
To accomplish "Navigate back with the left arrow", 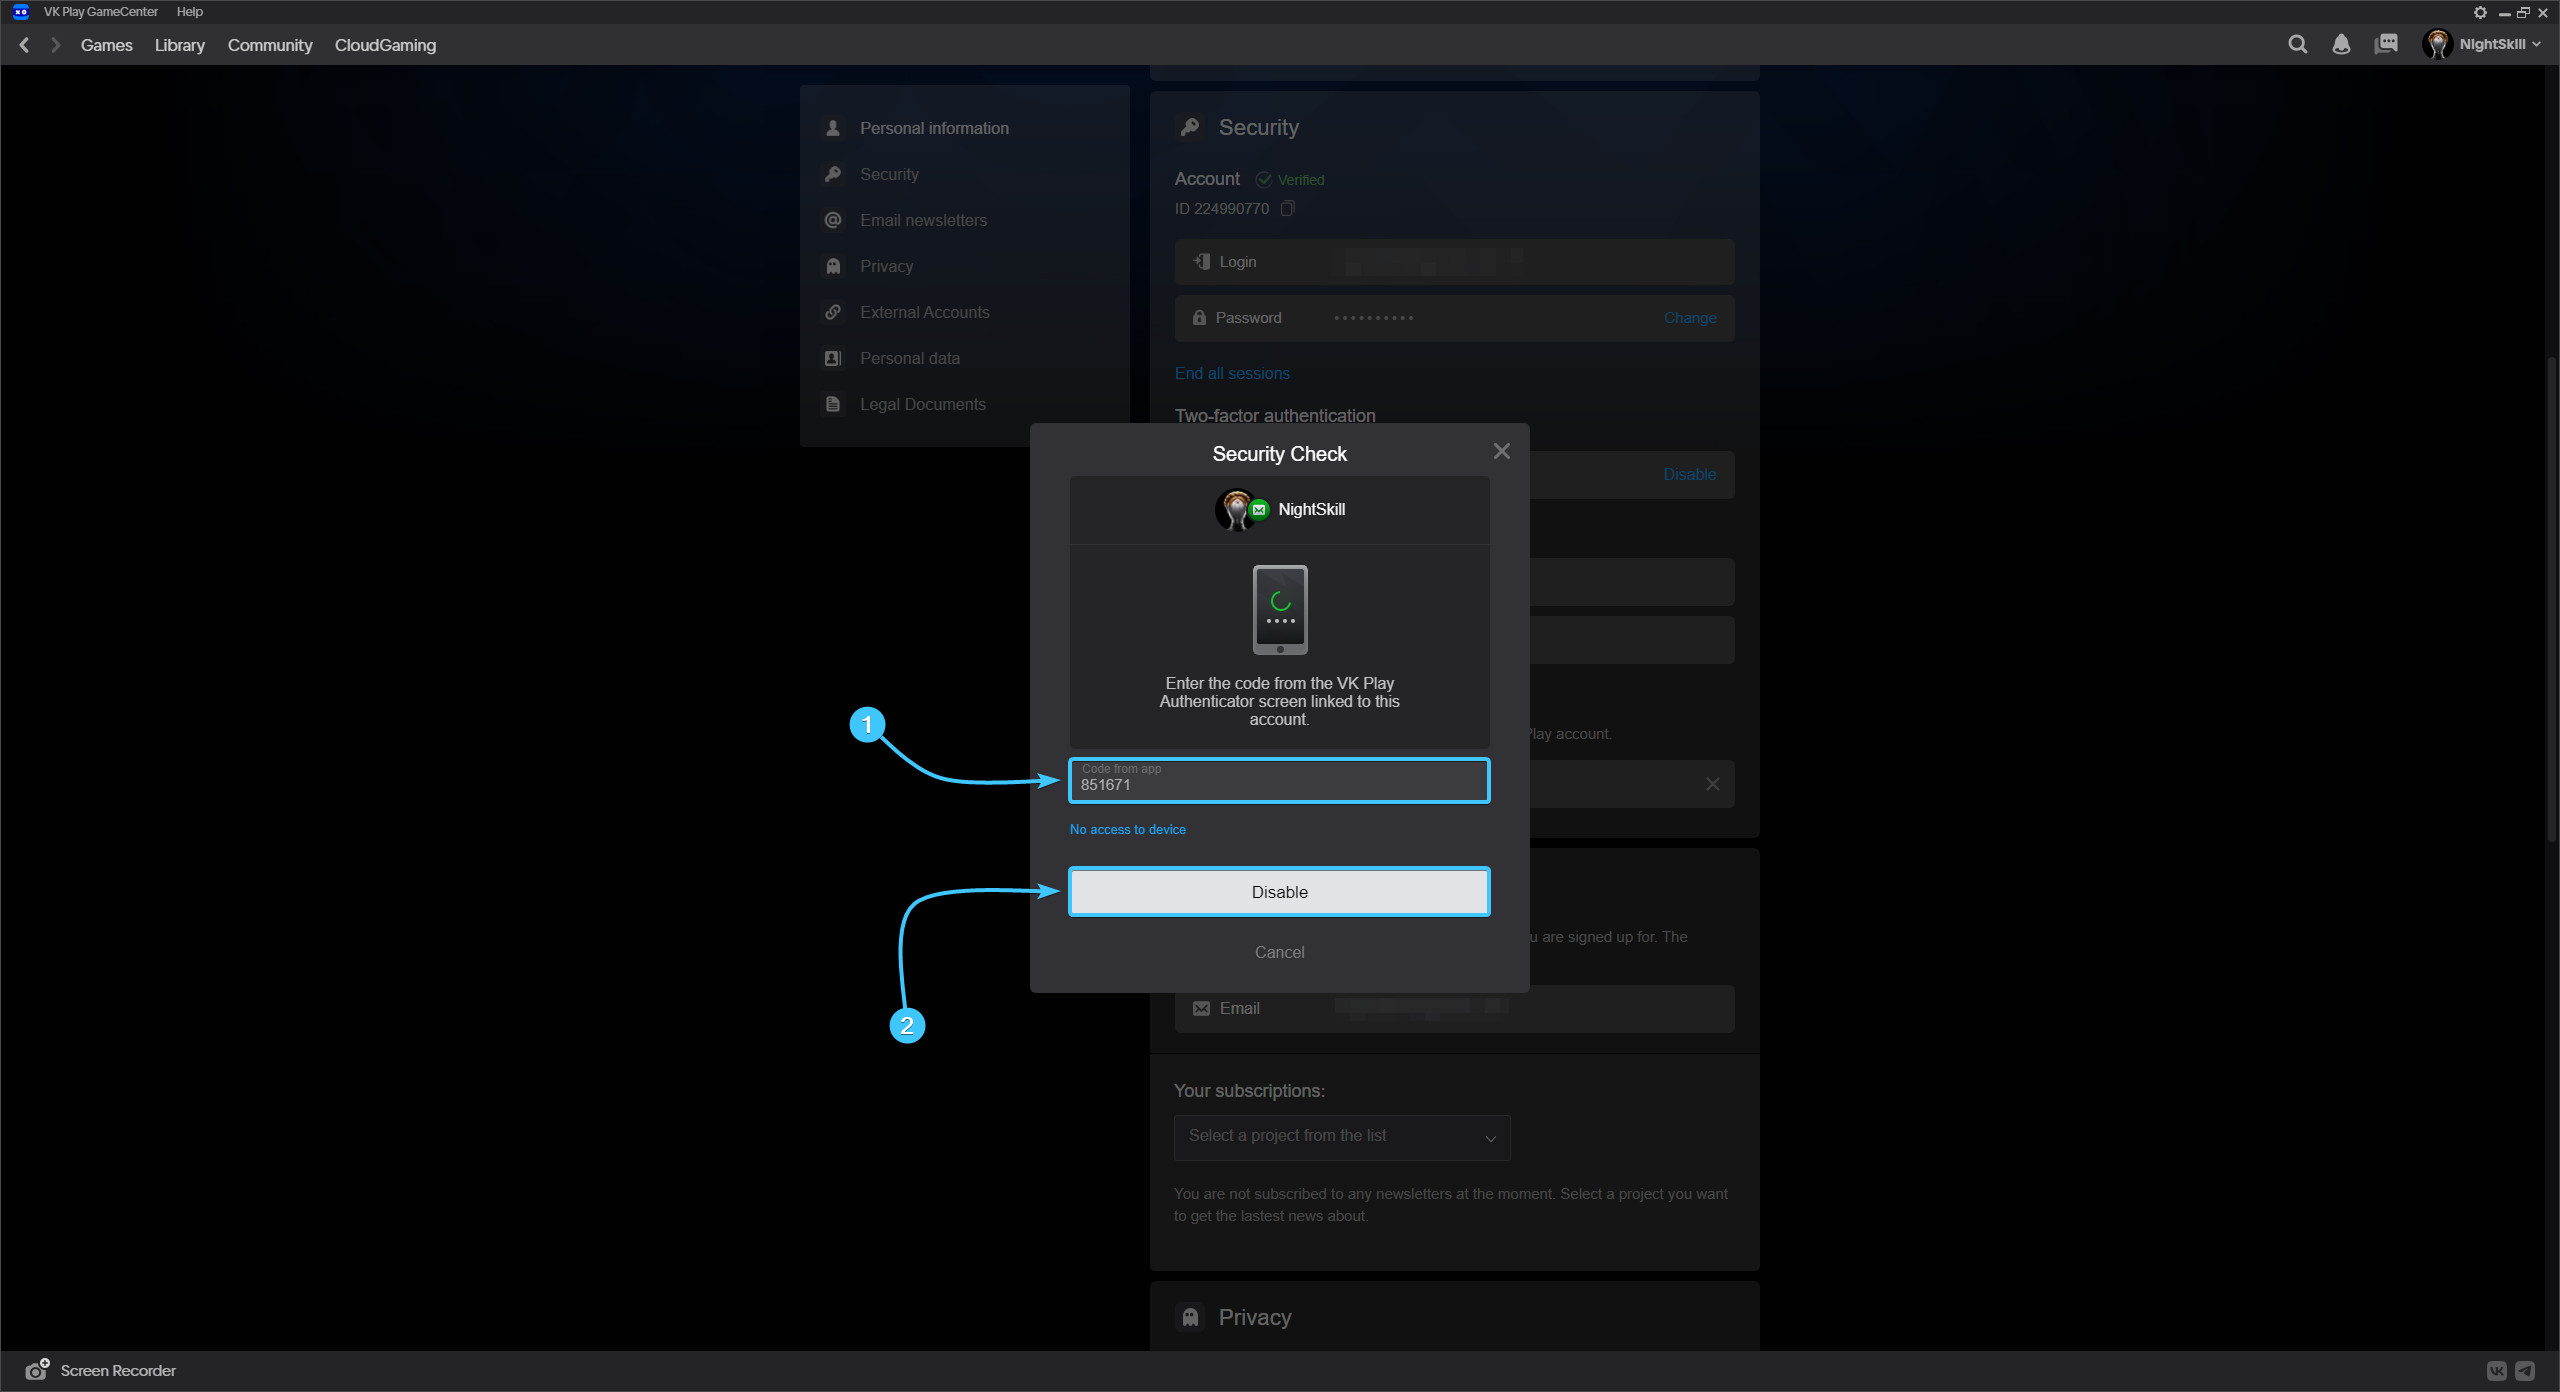I will click(x=25, y=45).
